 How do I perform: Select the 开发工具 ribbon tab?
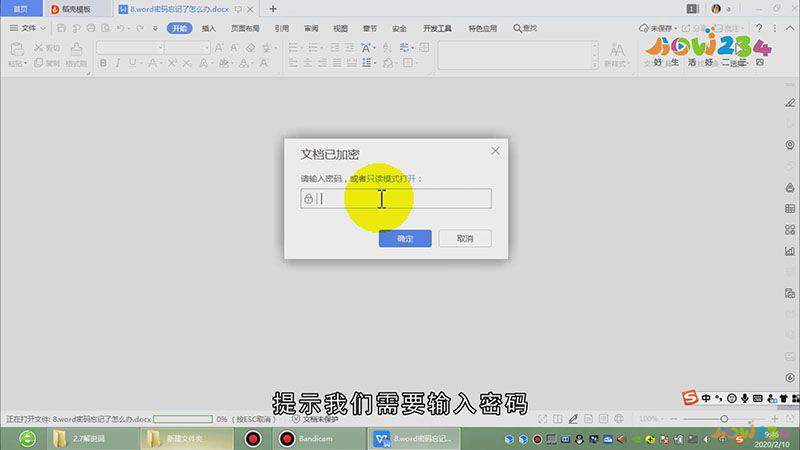coord(437,28)
